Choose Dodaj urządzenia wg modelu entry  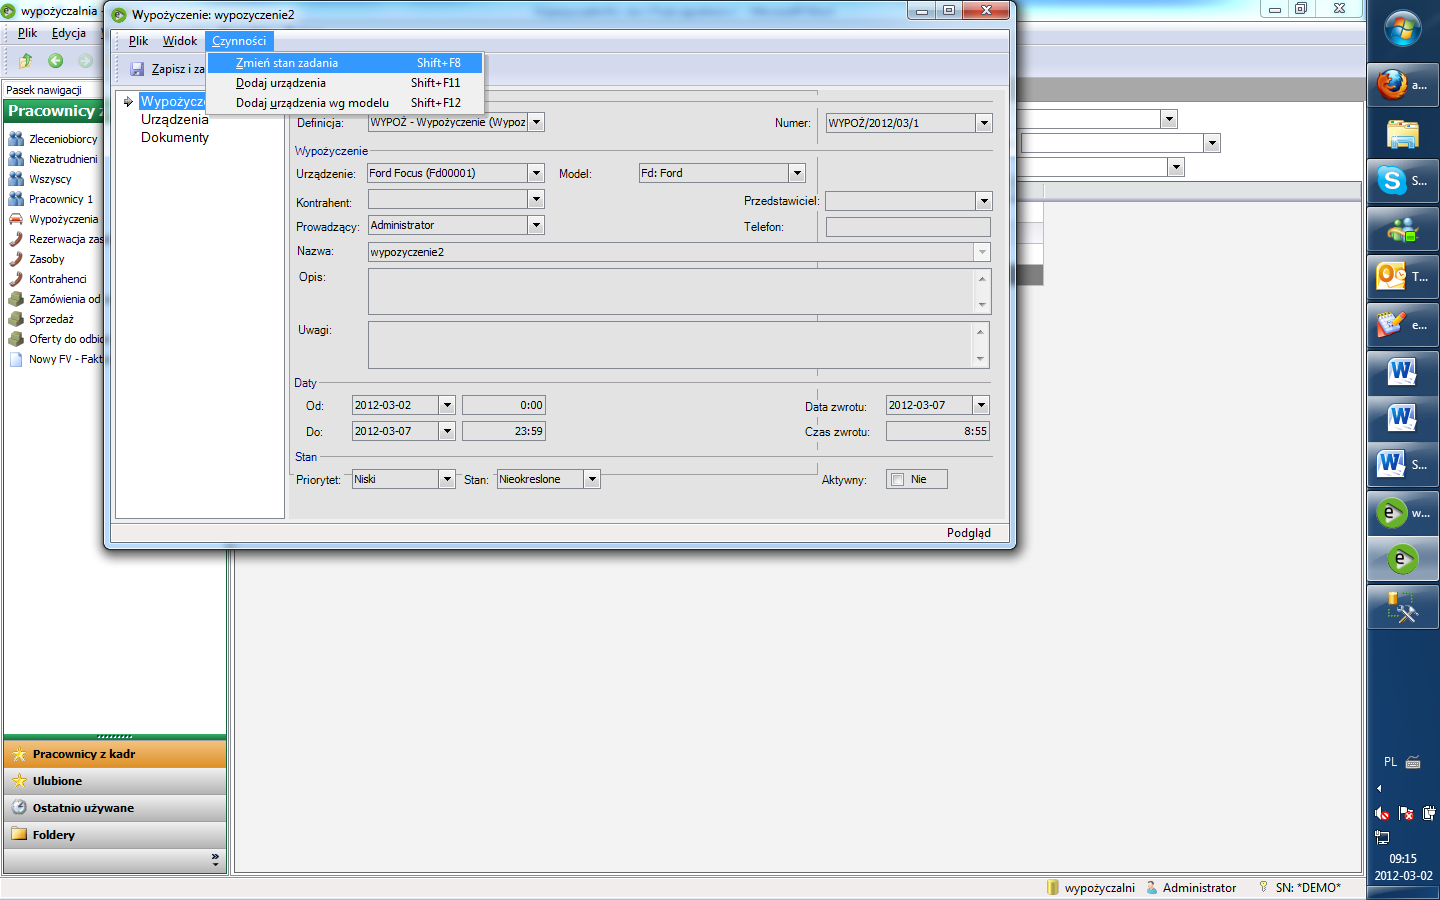point(345,103)
